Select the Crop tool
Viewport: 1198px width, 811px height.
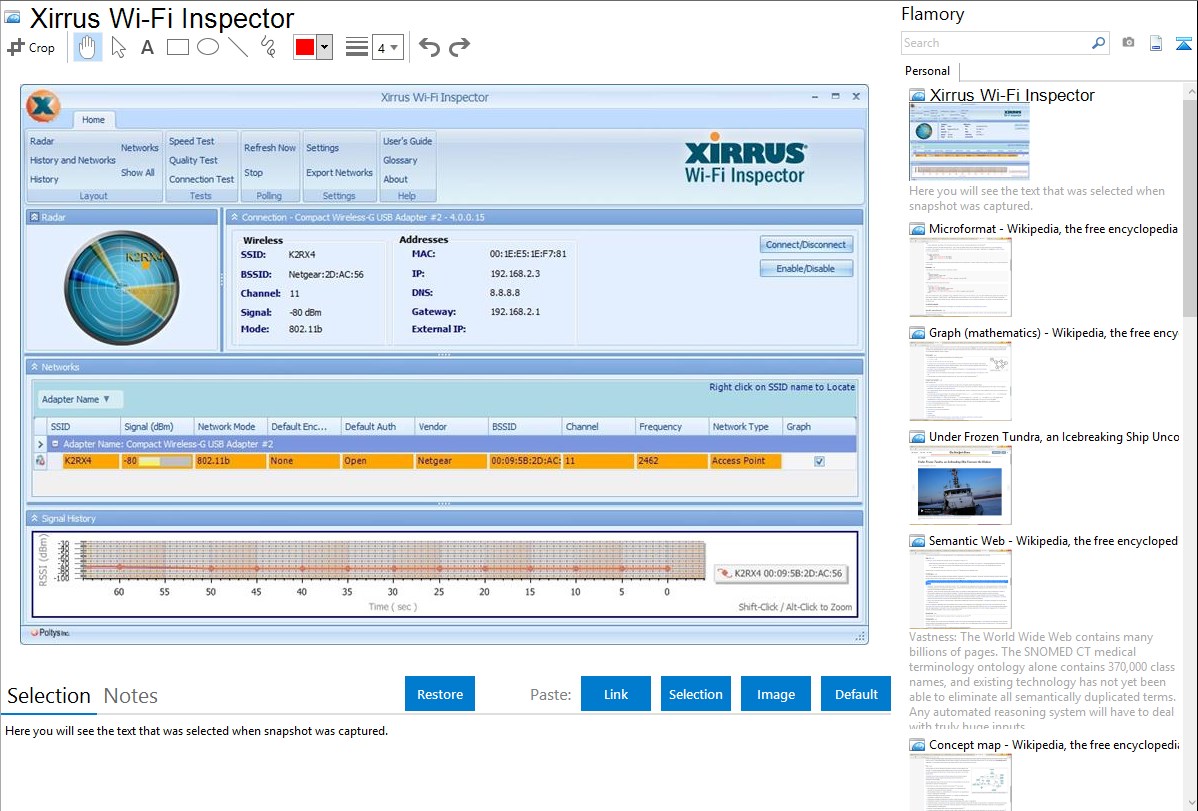[31, 47]
